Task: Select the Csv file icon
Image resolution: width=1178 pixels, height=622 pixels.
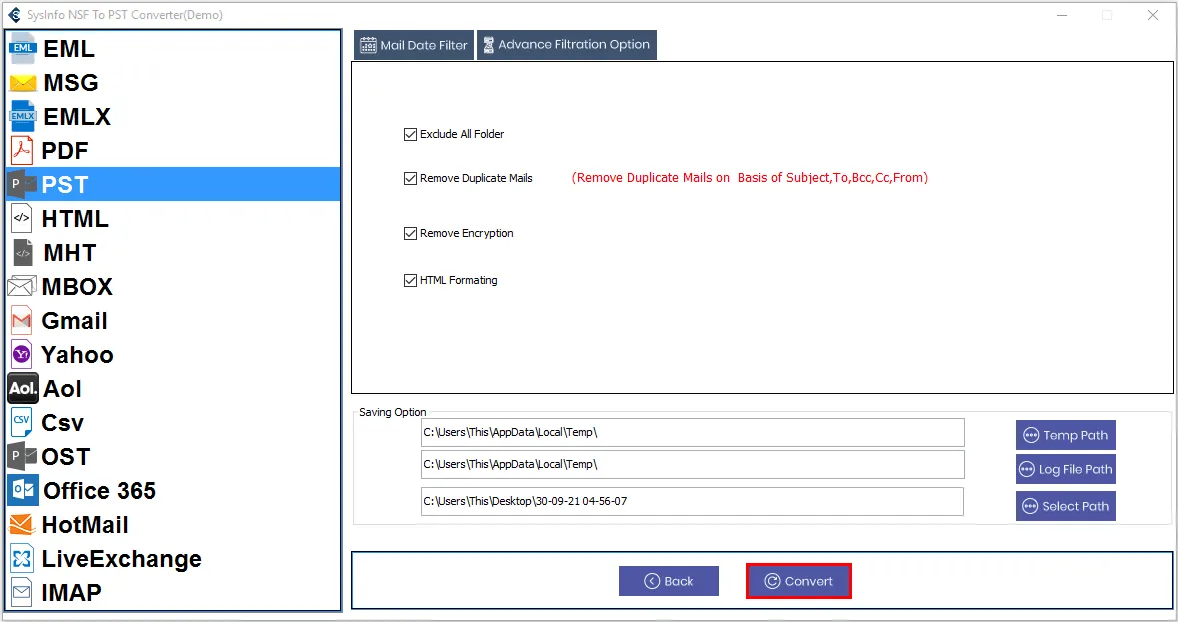Action: pyautogui.click(x=22, y=423)
